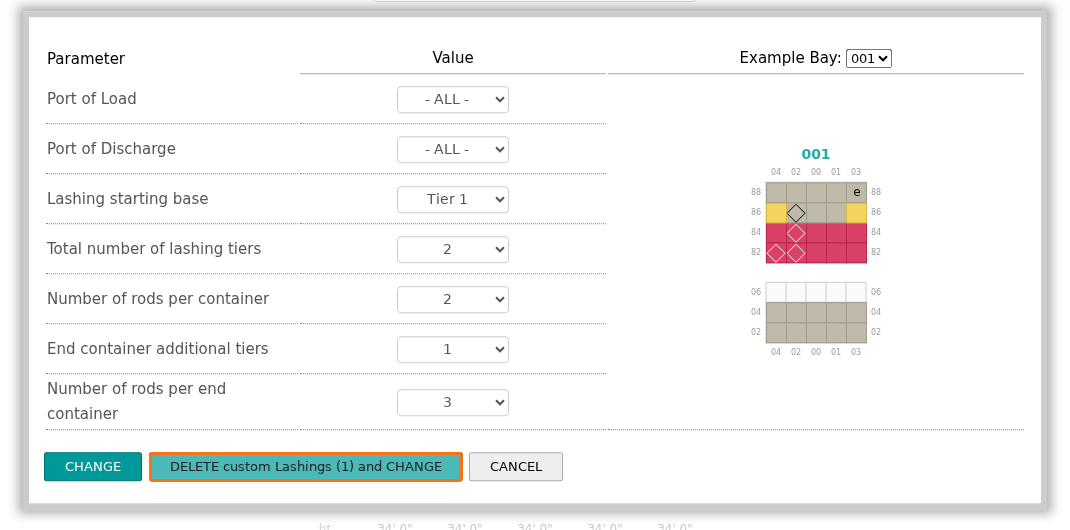Cancel the lashing parameter dialog
Image resolution: width=1070 pixels, height=530 pixels.
516,467
